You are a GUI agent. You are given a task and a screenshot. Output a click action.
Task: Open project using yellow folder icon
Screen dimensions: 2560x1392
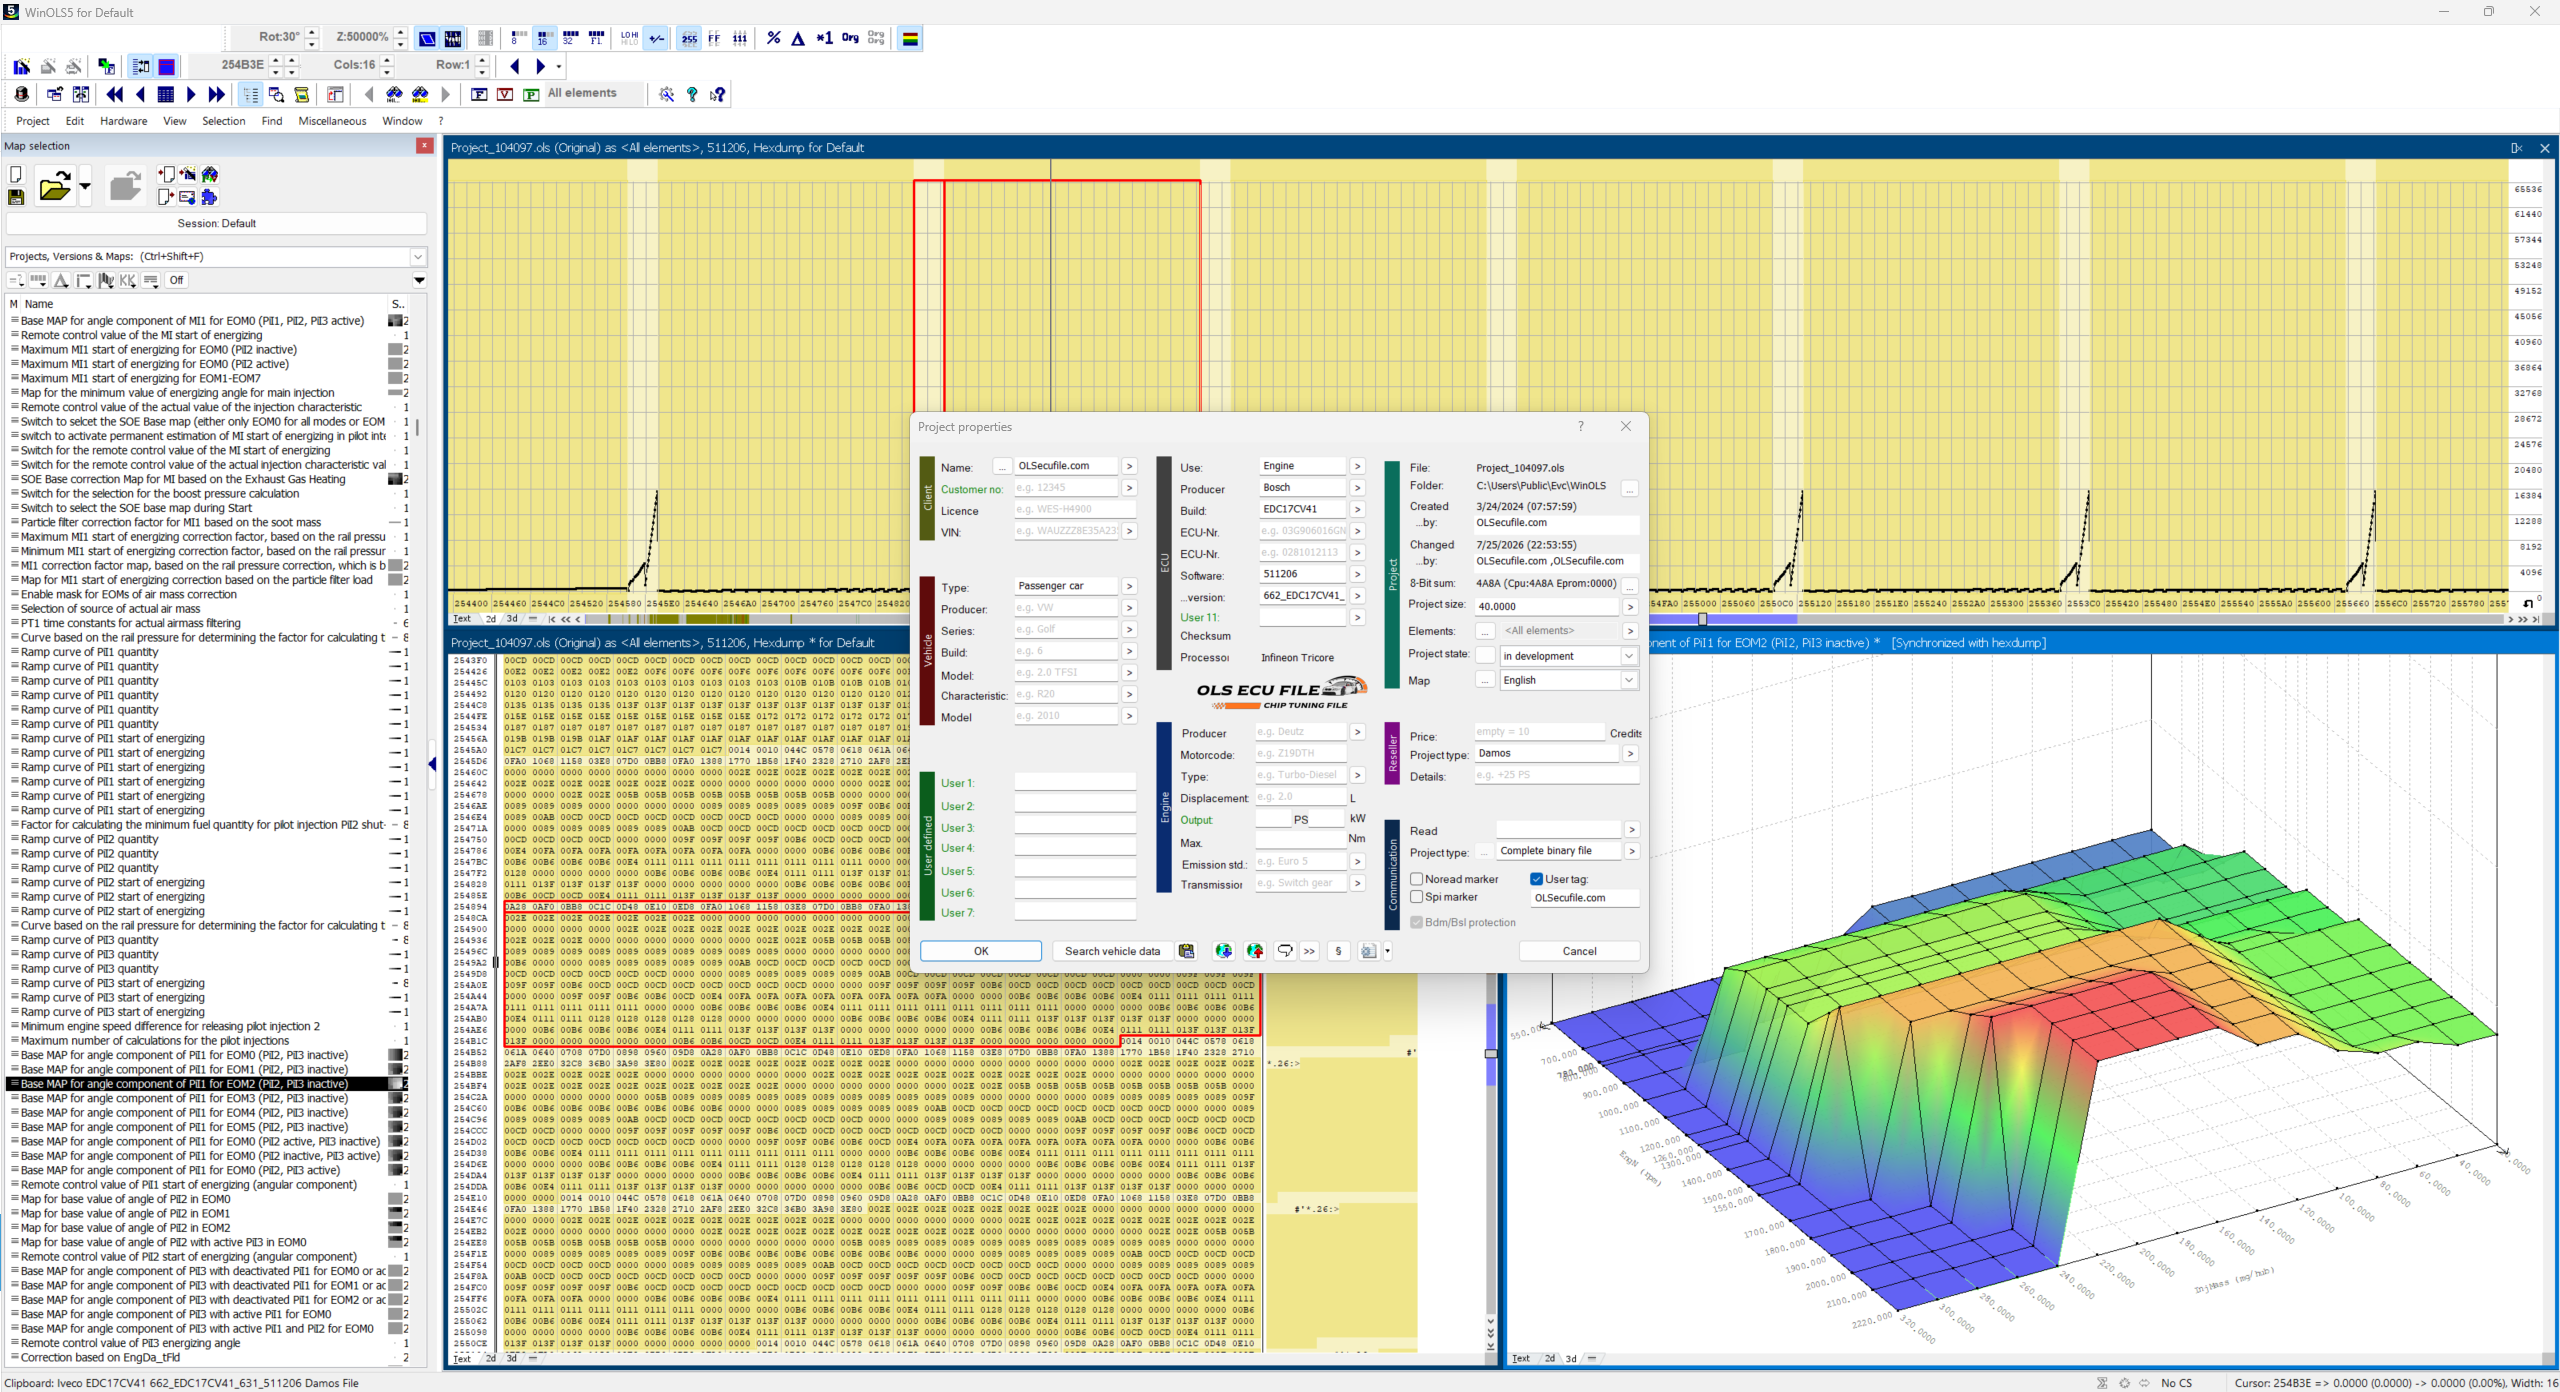point(55,186)
